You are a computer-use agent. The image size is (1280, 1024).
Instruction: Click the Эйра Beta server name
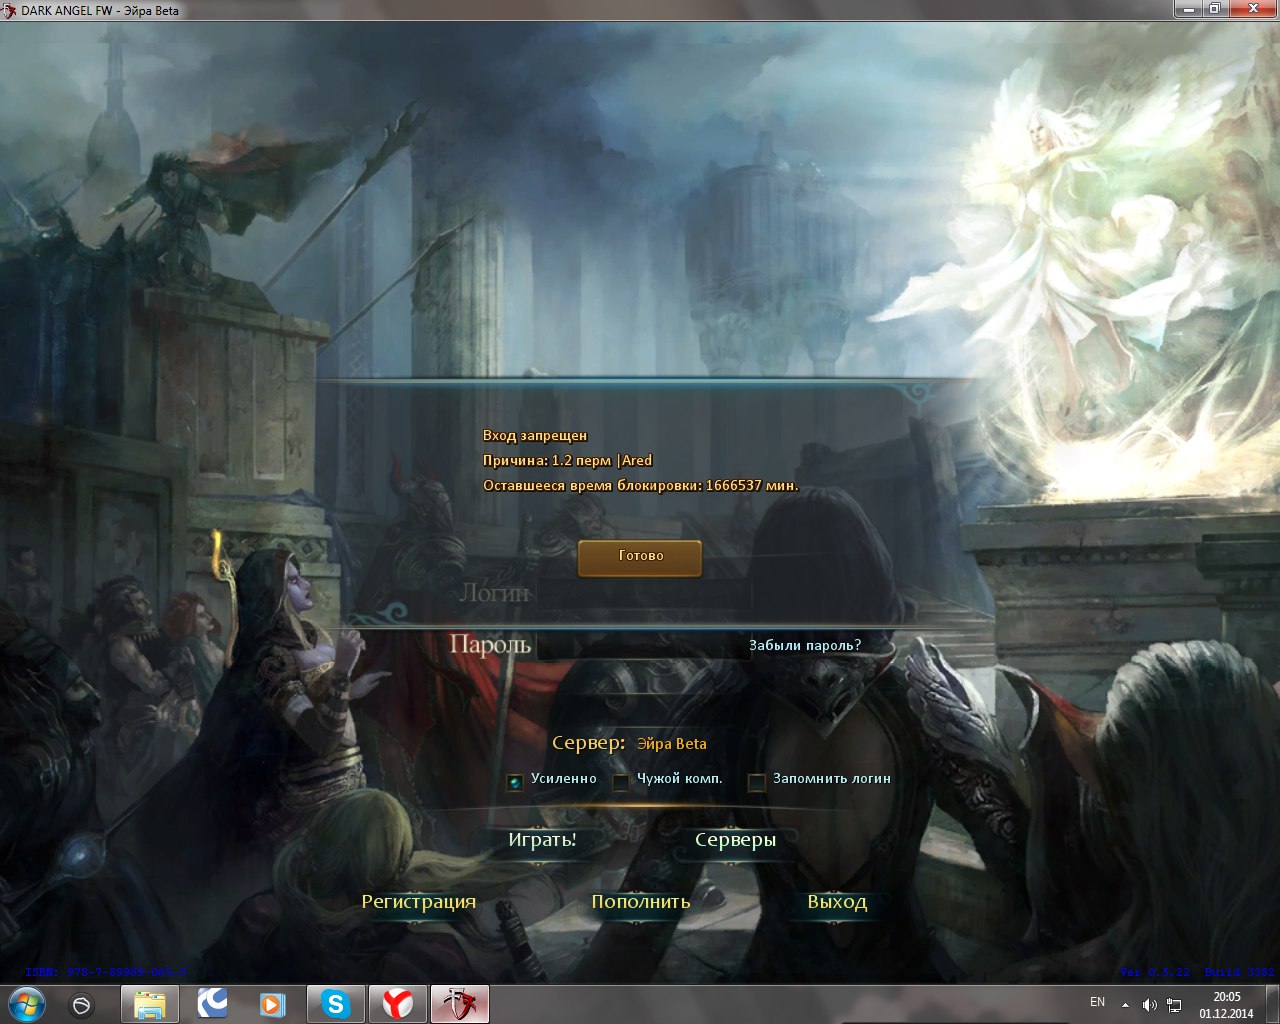coord(671,744)
